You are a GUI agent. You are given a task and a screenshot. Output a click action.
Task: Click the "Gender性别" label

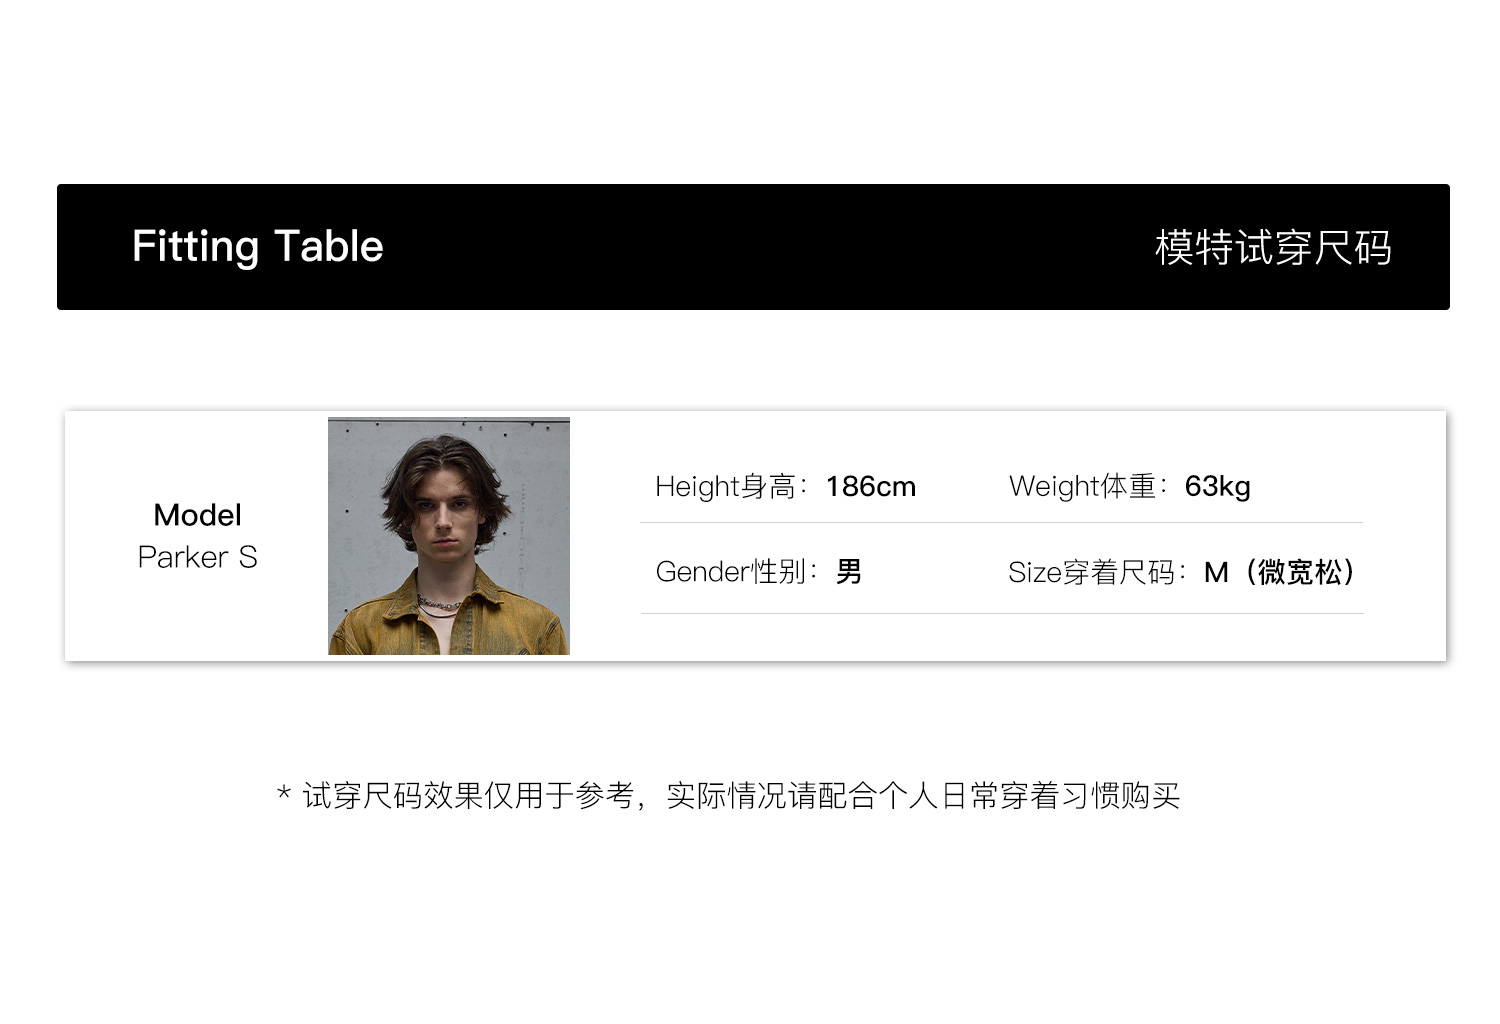[731, 572]
